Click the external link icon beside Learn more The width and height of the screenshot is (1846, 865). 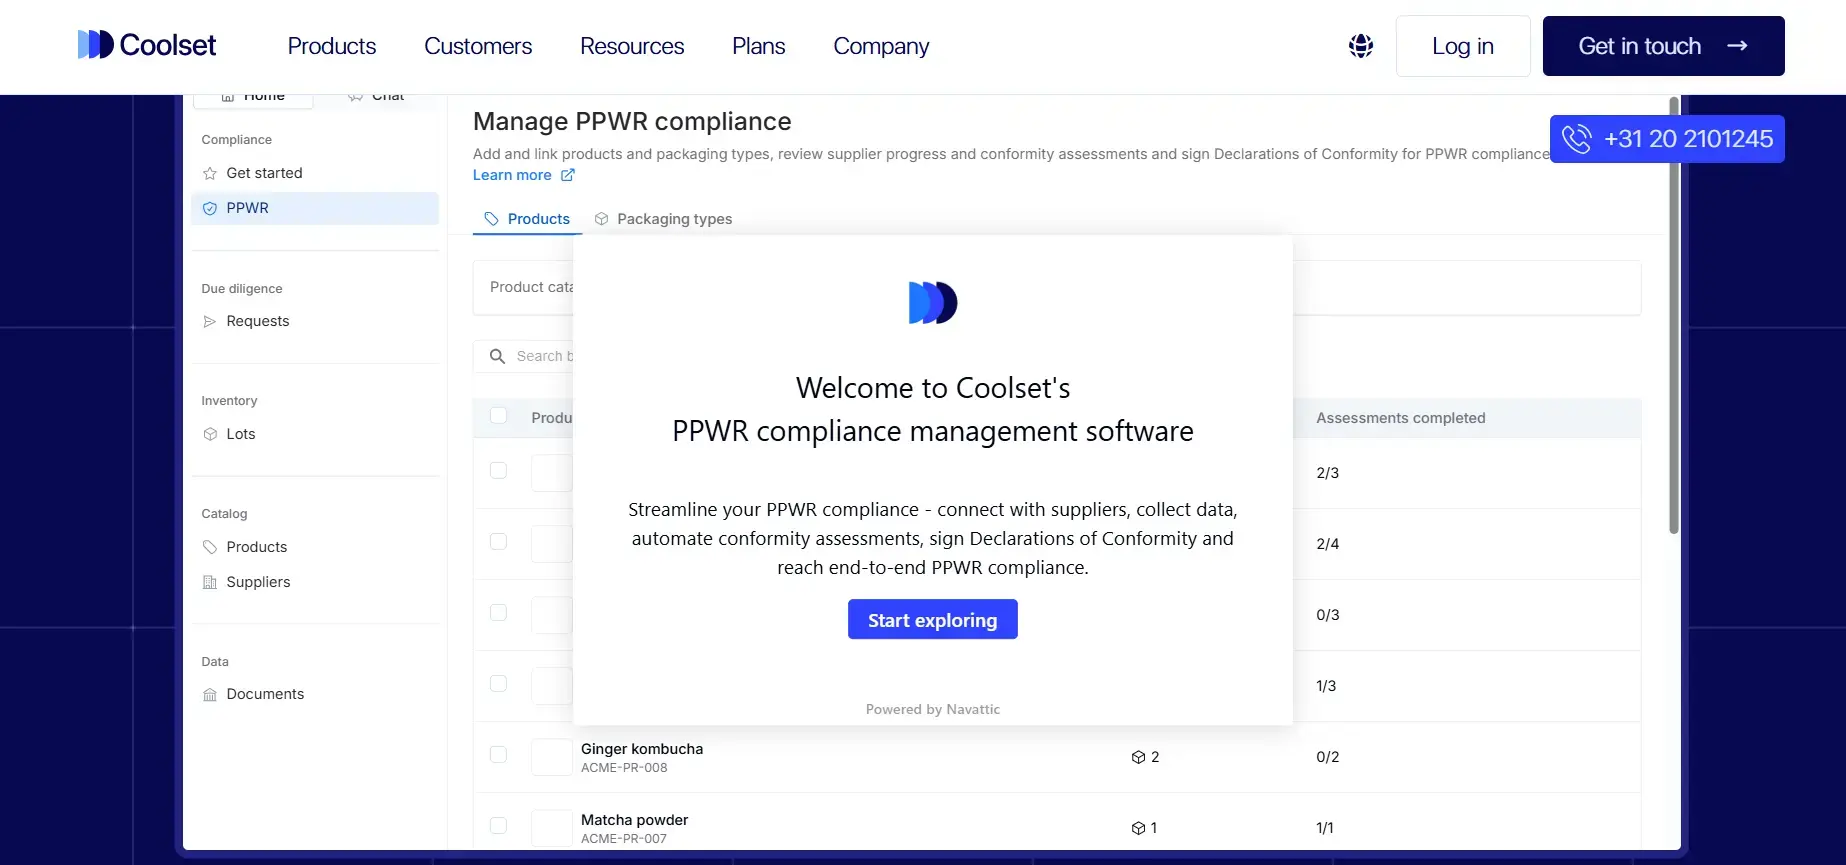[568, 175]
